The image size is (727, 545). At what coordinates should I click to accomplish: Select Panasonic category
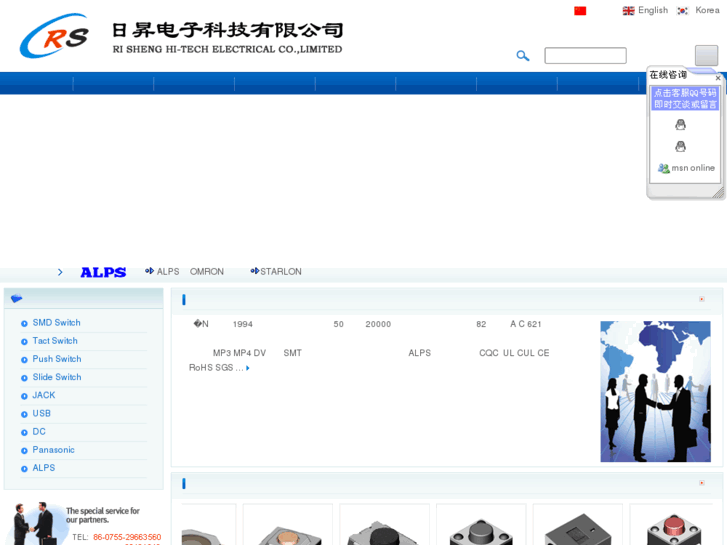[x=53, y=450]
